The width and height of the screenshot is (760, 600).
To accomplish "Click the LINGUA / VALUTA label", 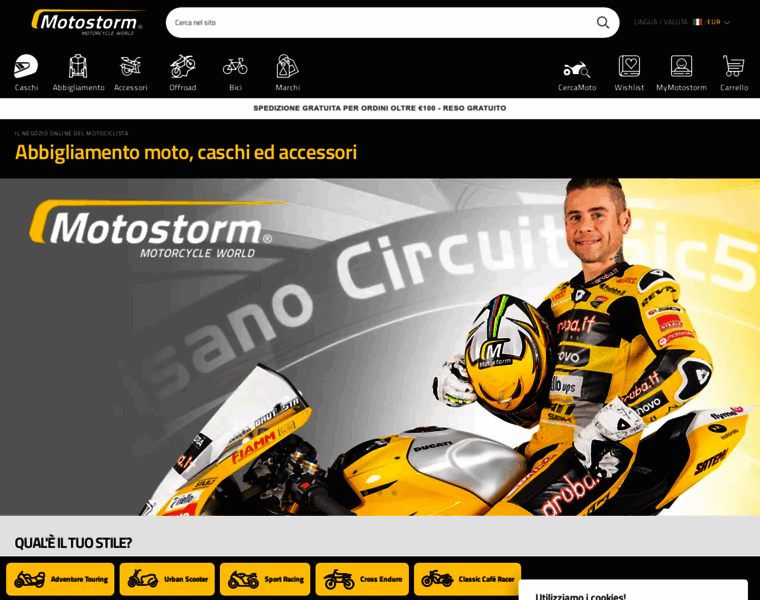I will [661, 22].
